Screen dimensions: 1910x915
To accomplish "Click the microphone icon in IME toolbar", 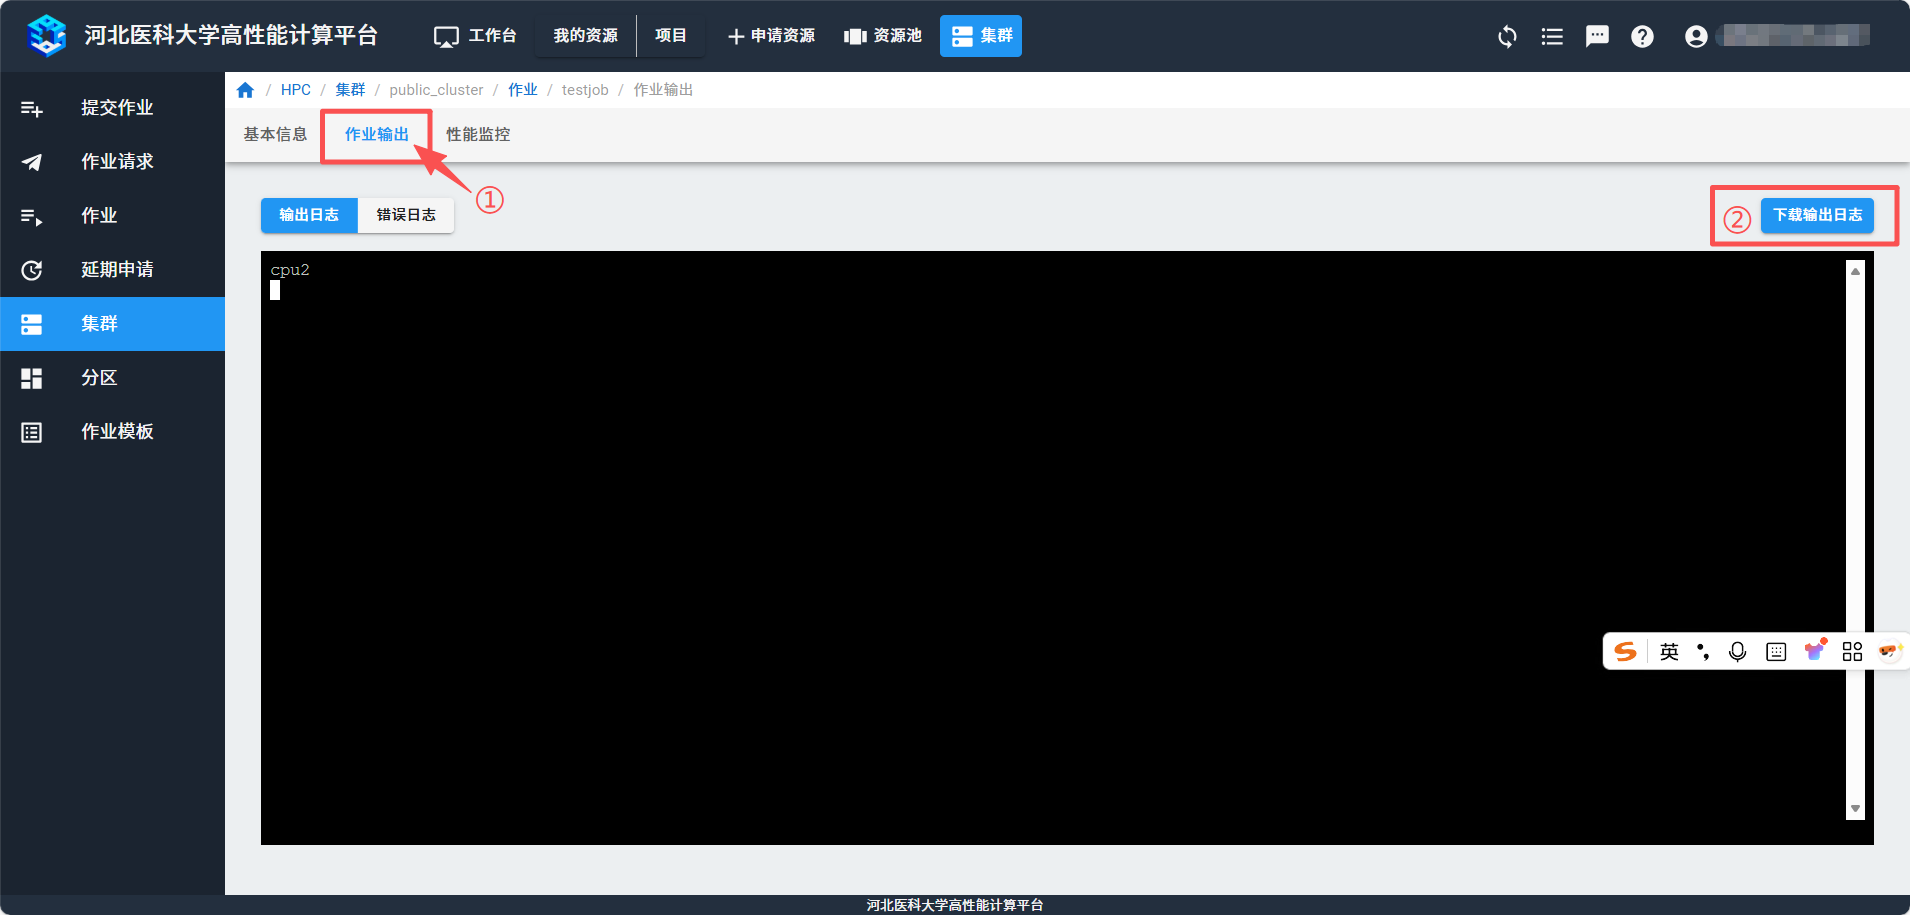I will click(1738, 652).
